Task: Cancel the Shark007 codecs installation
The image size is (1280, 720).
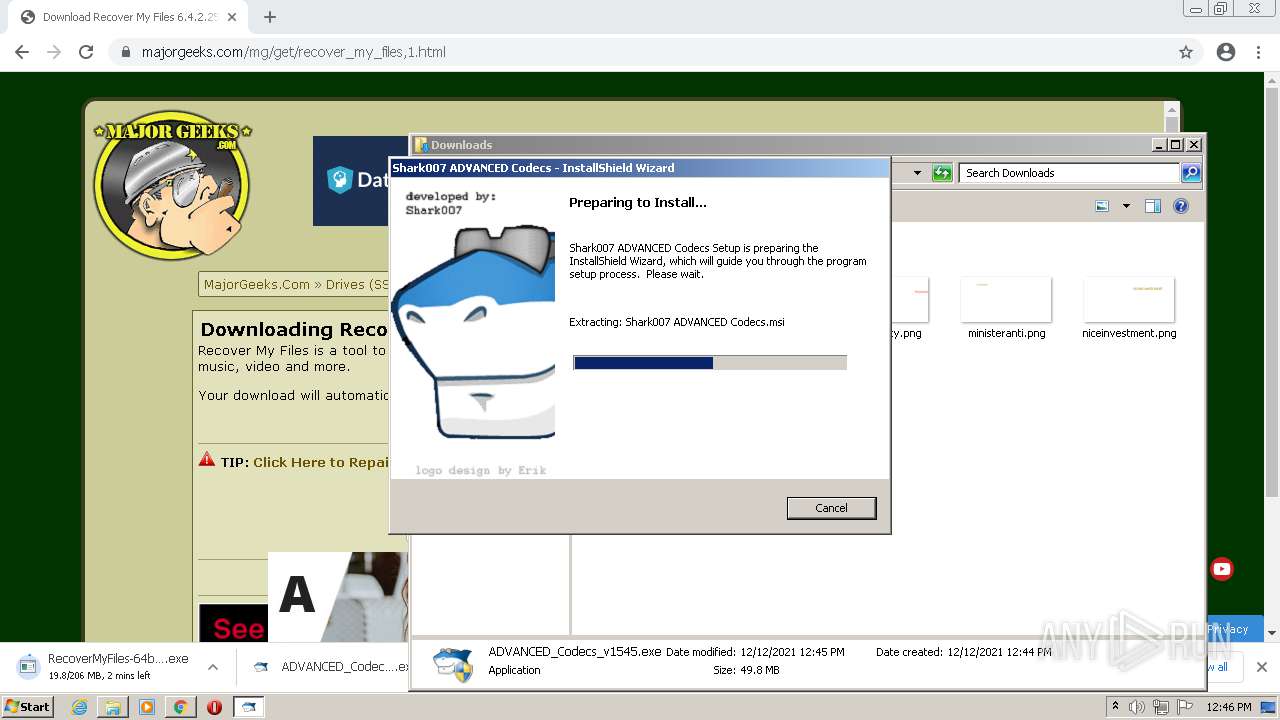Action: [x=831, y=508]
